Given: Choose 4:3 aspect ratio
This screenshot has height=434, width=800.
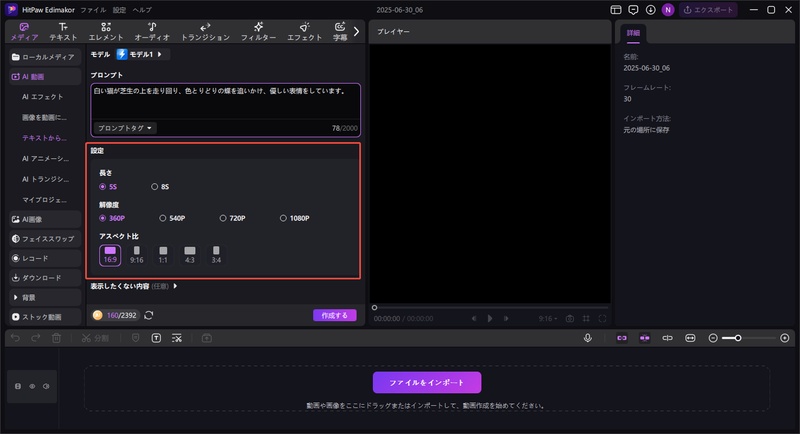Looking at the screenshot, I should tap(190, 255).
